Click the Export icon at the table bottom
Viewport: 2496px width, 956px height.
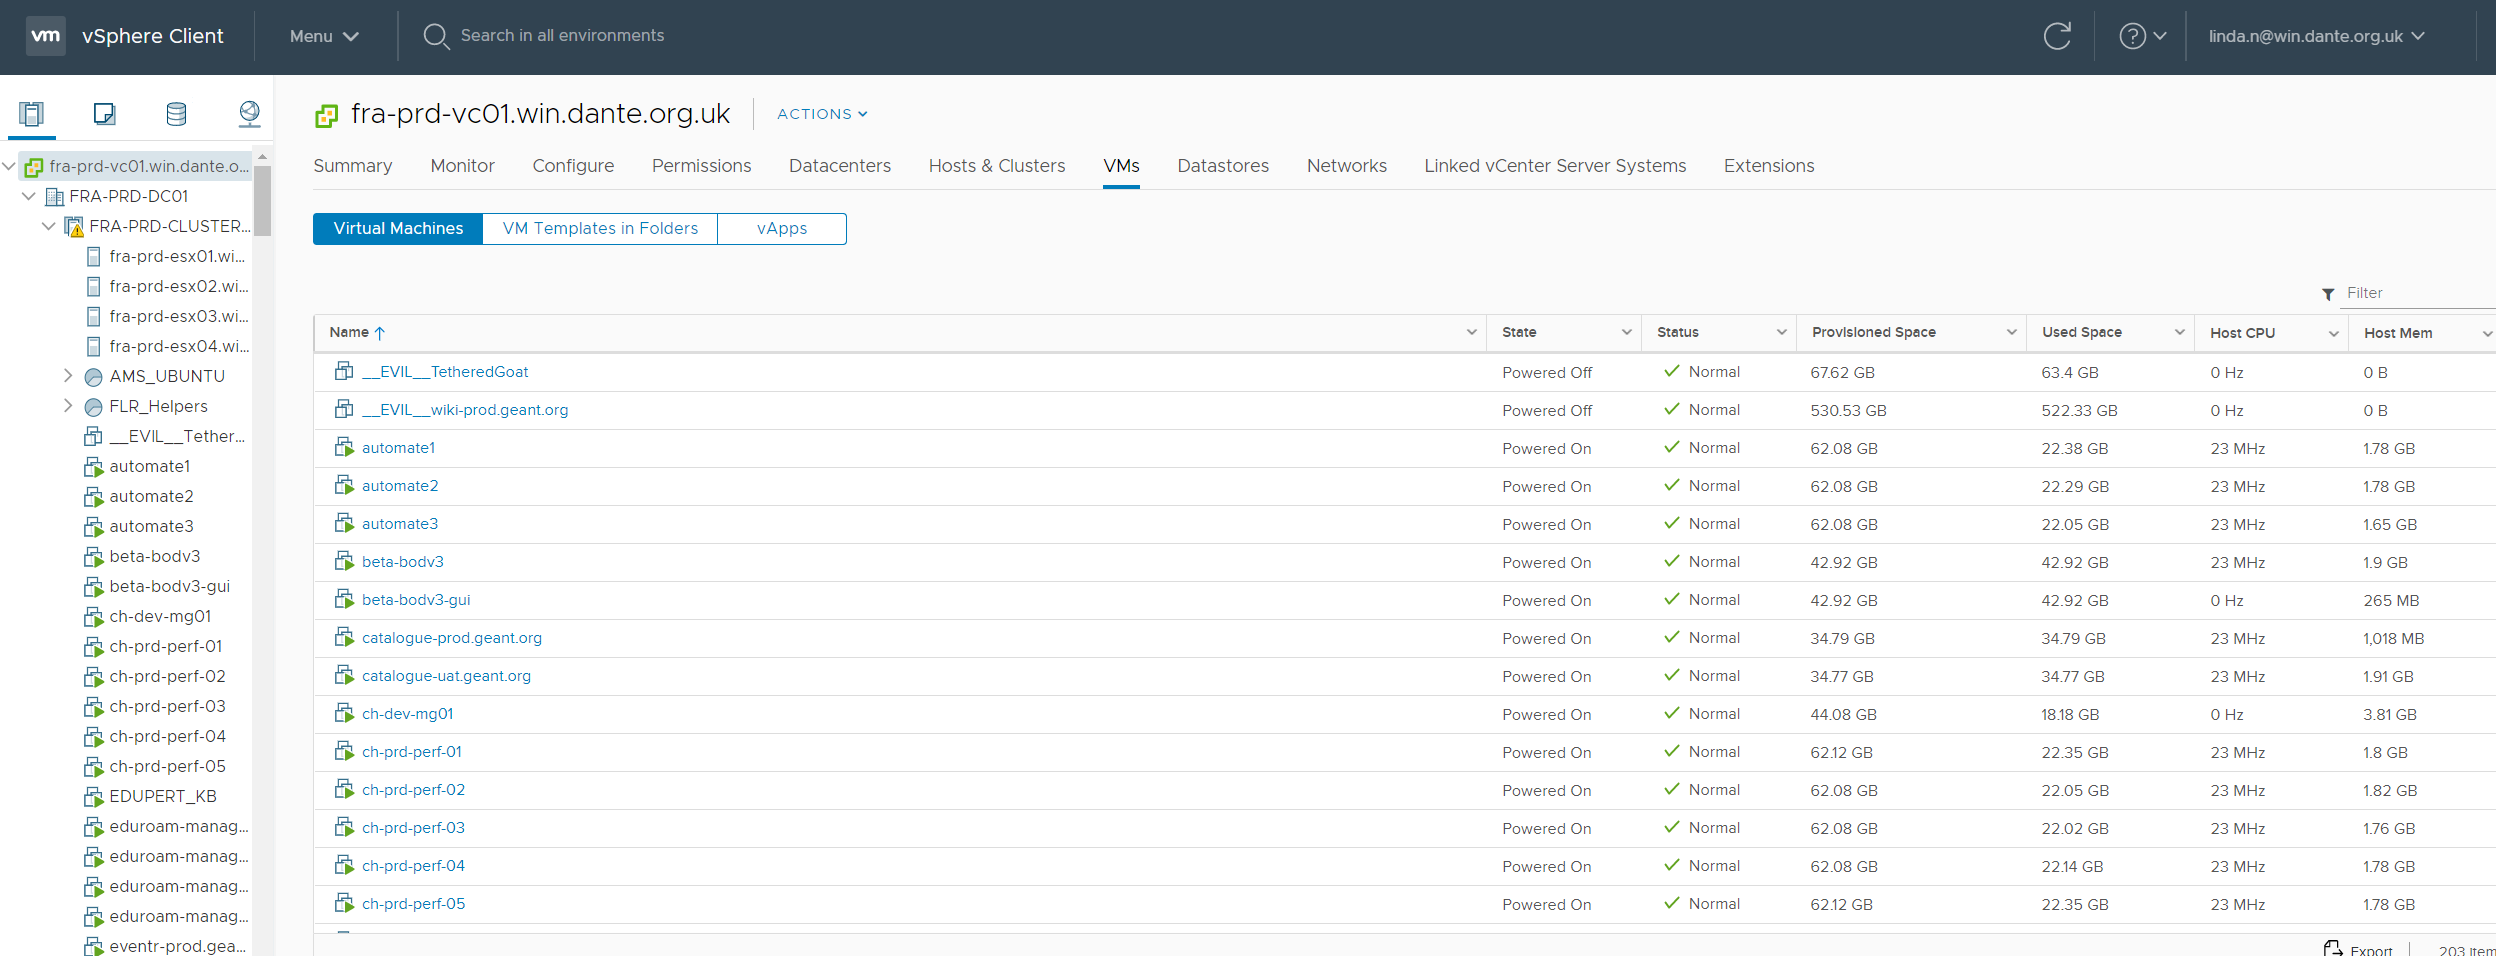coord(2333,948)
